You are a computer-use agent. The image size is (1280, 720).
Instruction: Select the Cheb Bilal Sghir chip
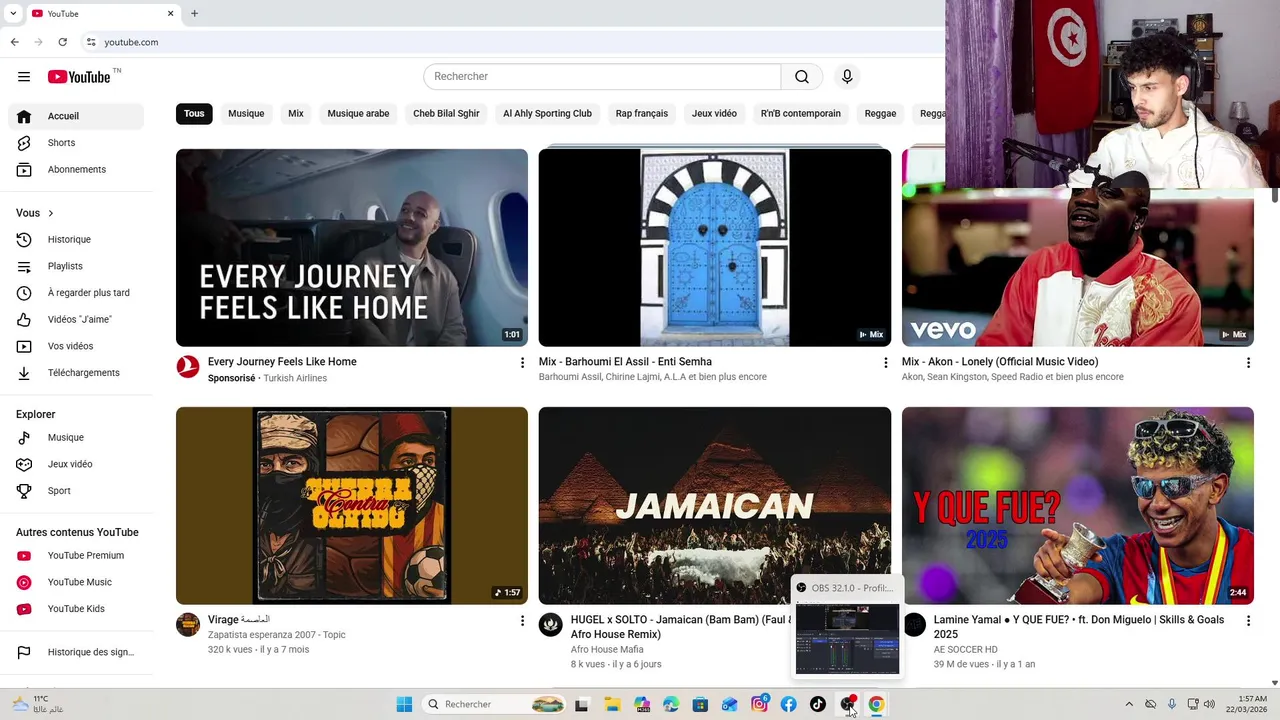coord(446,114)
